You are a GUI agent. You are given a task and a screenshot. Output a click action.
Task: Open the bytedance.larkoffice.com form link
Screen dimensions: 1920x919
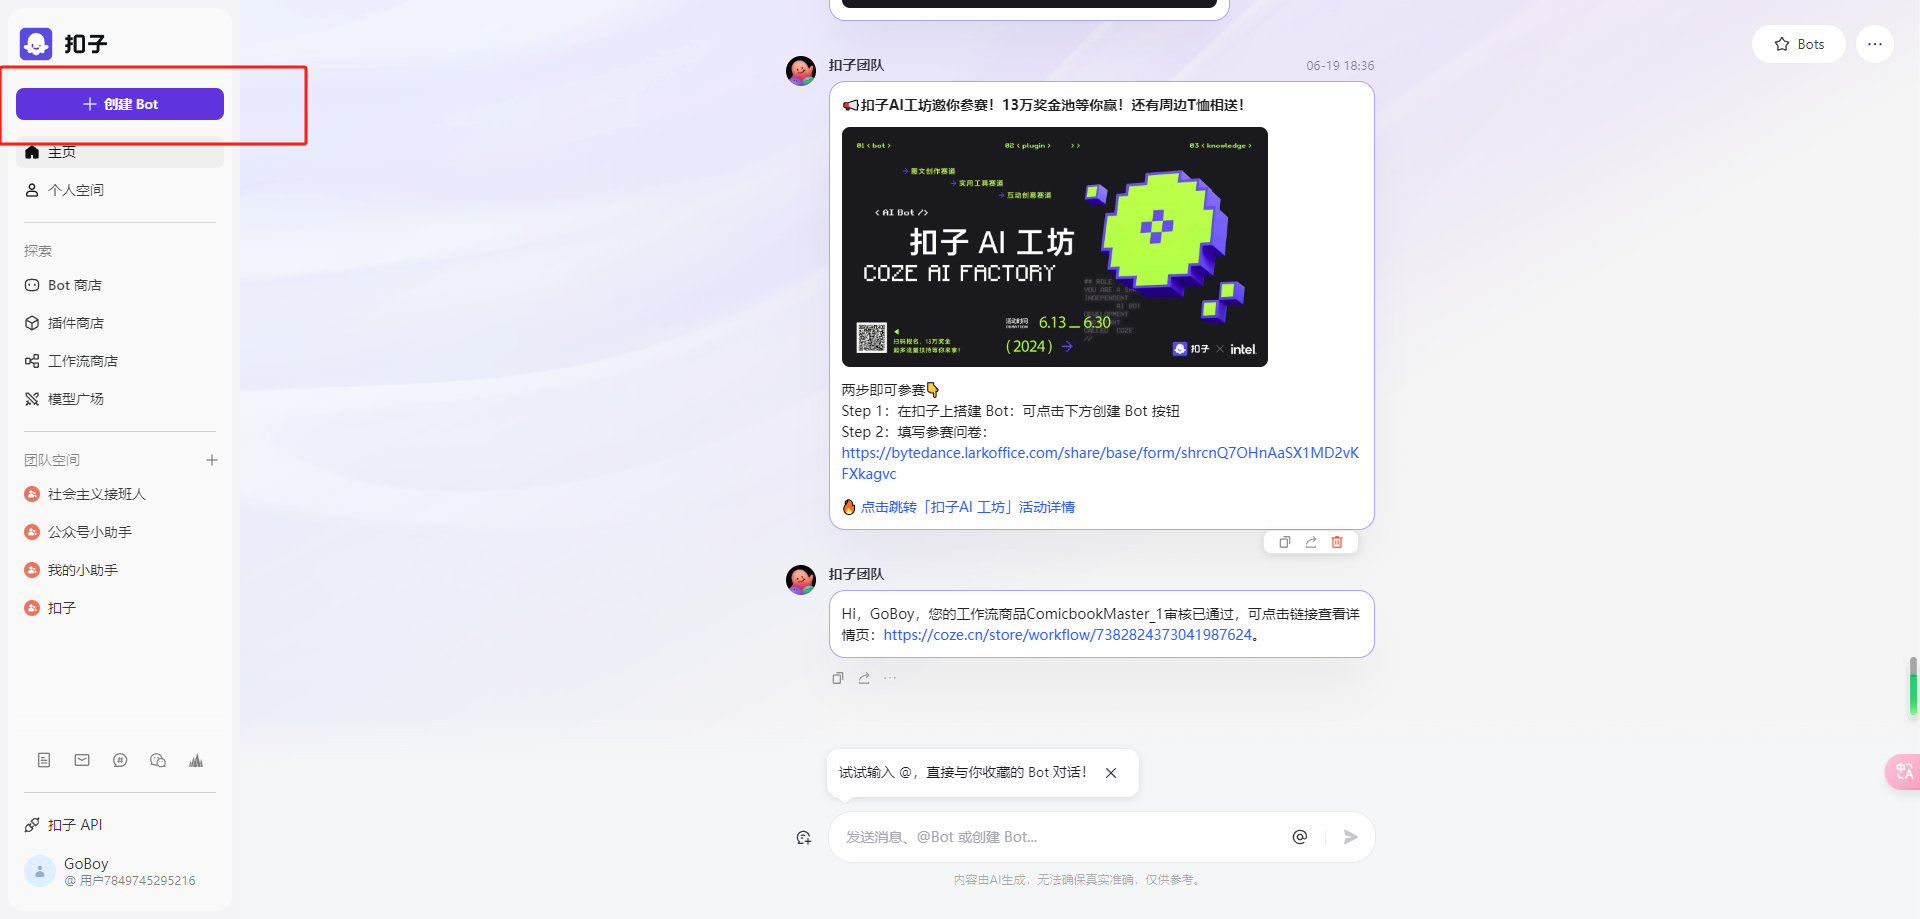1100,463
